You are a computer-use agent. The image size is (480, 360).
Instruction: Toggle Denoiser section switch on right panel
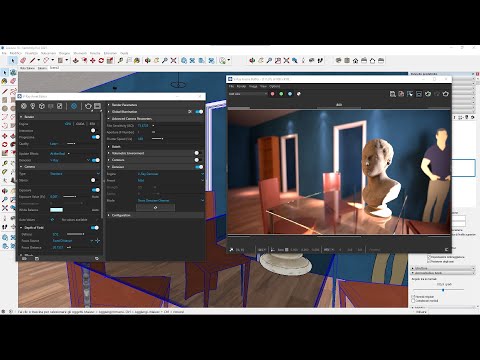199,167
